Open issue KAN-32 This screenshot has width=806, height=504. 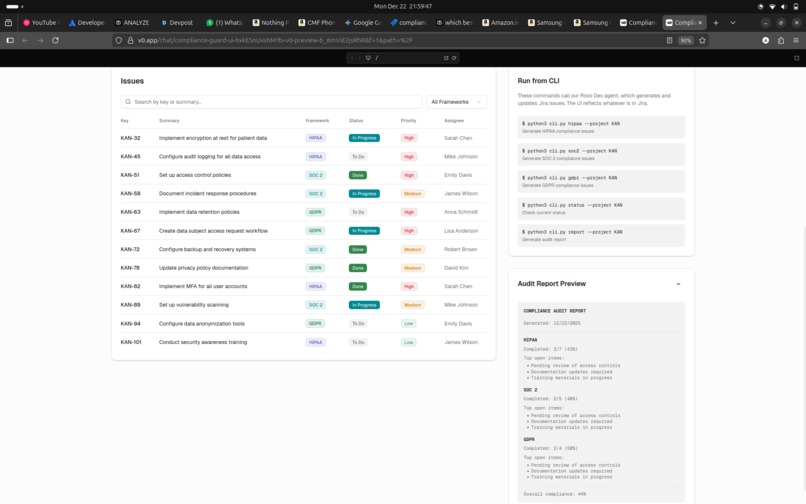pos(130,138)
